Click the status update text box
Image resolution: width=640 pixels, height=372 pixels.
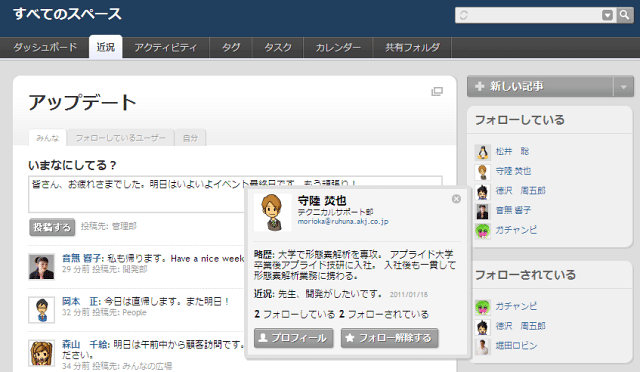[x=235, y=194]
